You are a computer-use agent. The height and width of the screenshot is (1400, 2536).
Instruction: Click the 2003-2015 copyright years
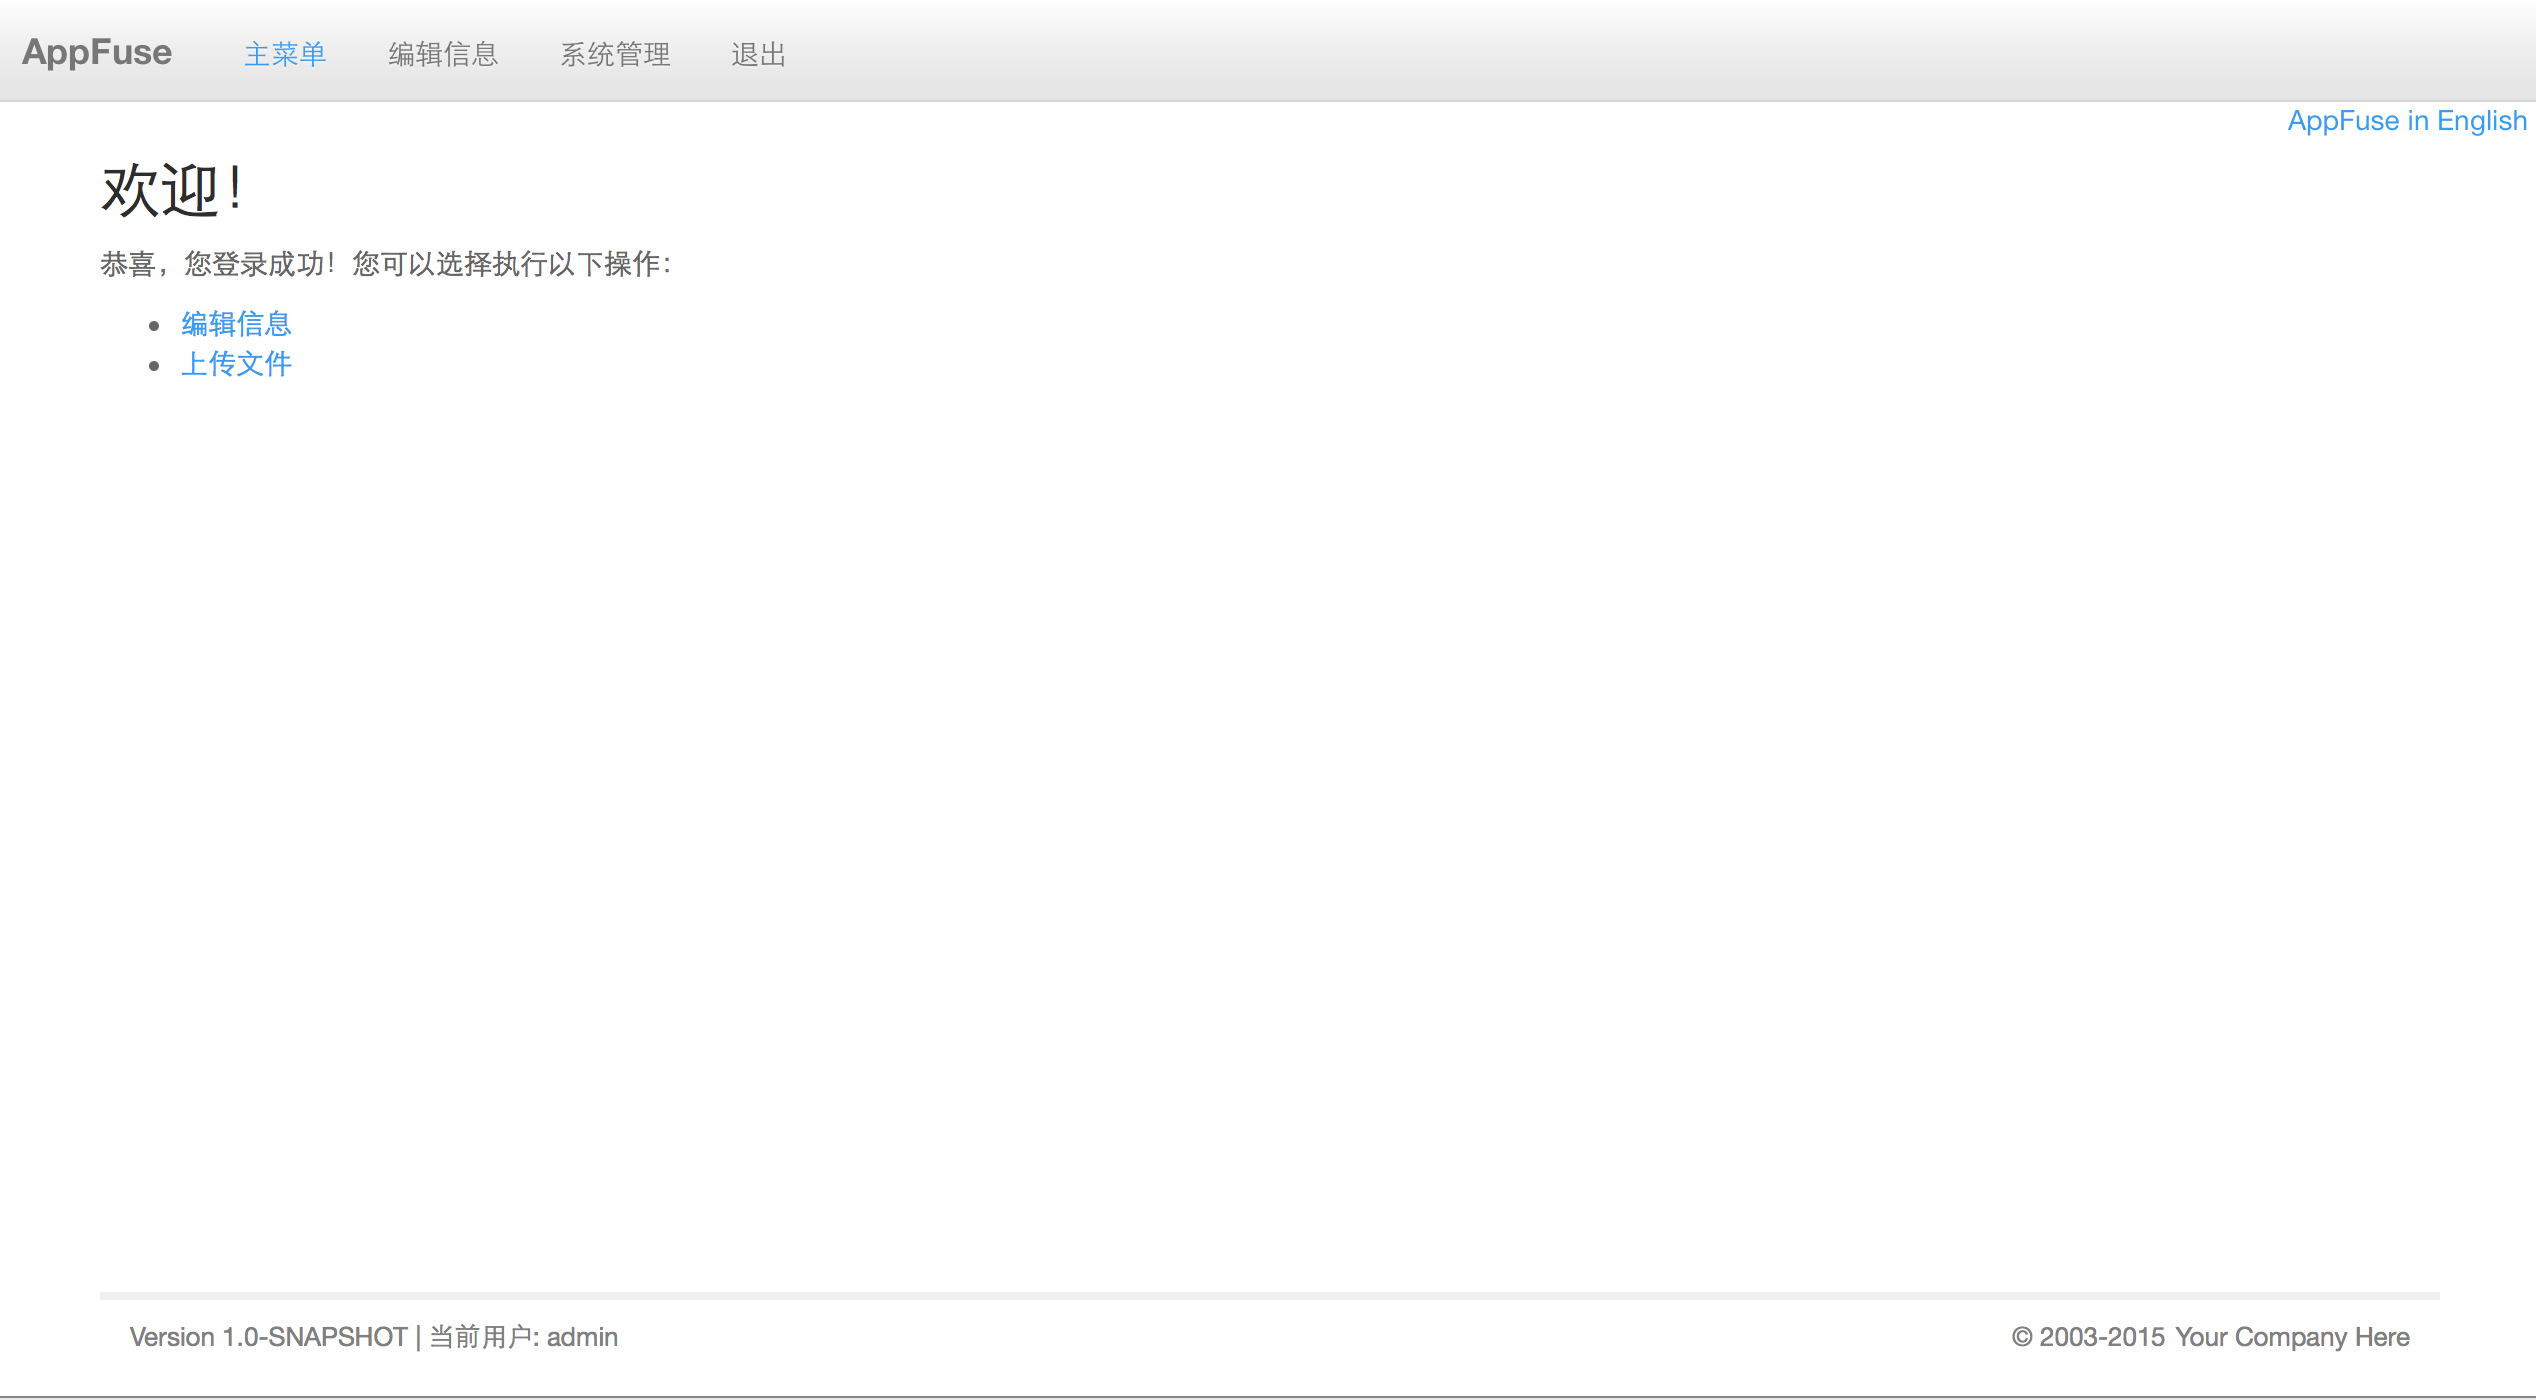point(2102,1337)
